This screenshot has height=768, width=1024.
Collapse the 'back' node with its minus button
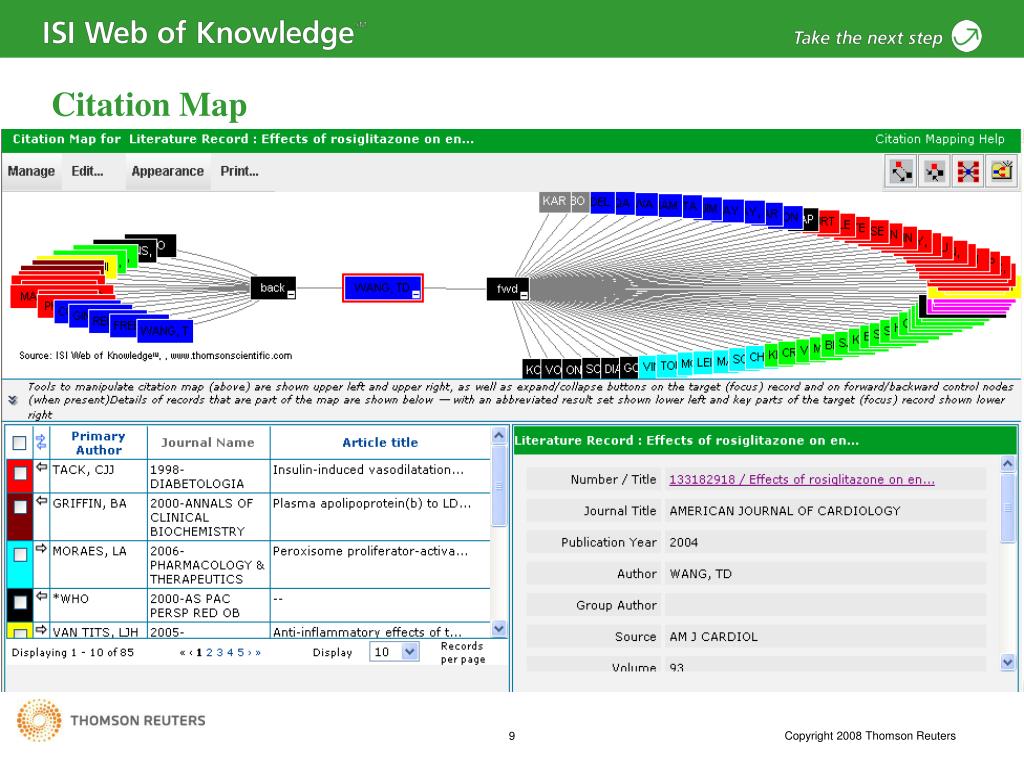[x=291, y=295]
